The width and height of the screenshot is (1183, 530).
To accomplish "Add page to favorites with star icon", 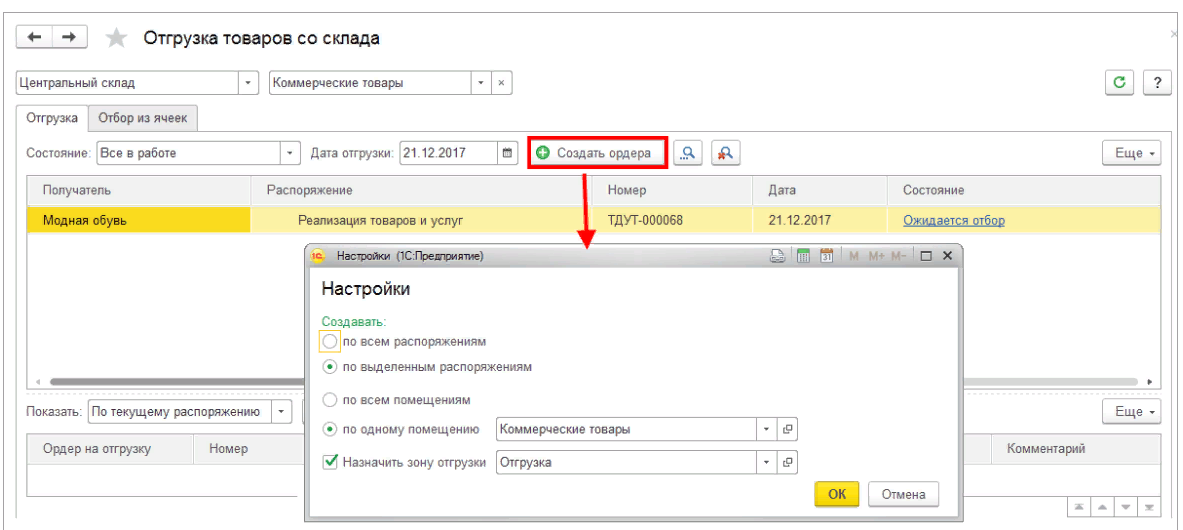I will coord(116,39).
